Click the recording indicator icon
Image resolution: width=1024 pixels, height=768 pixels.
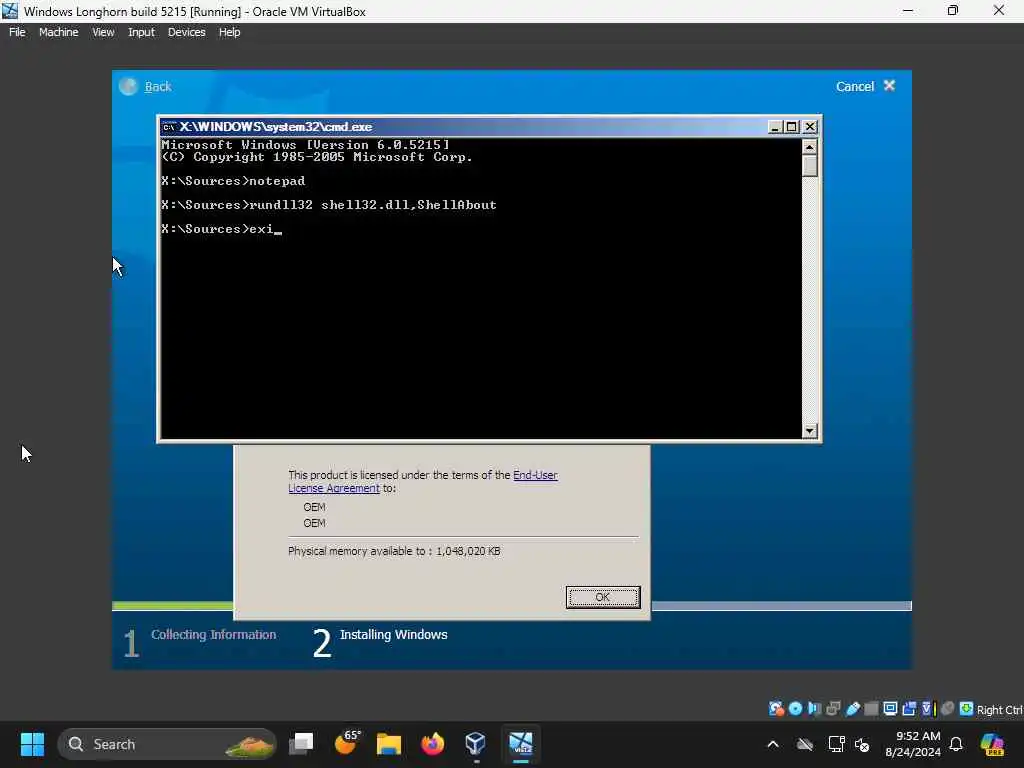(909, 709)
